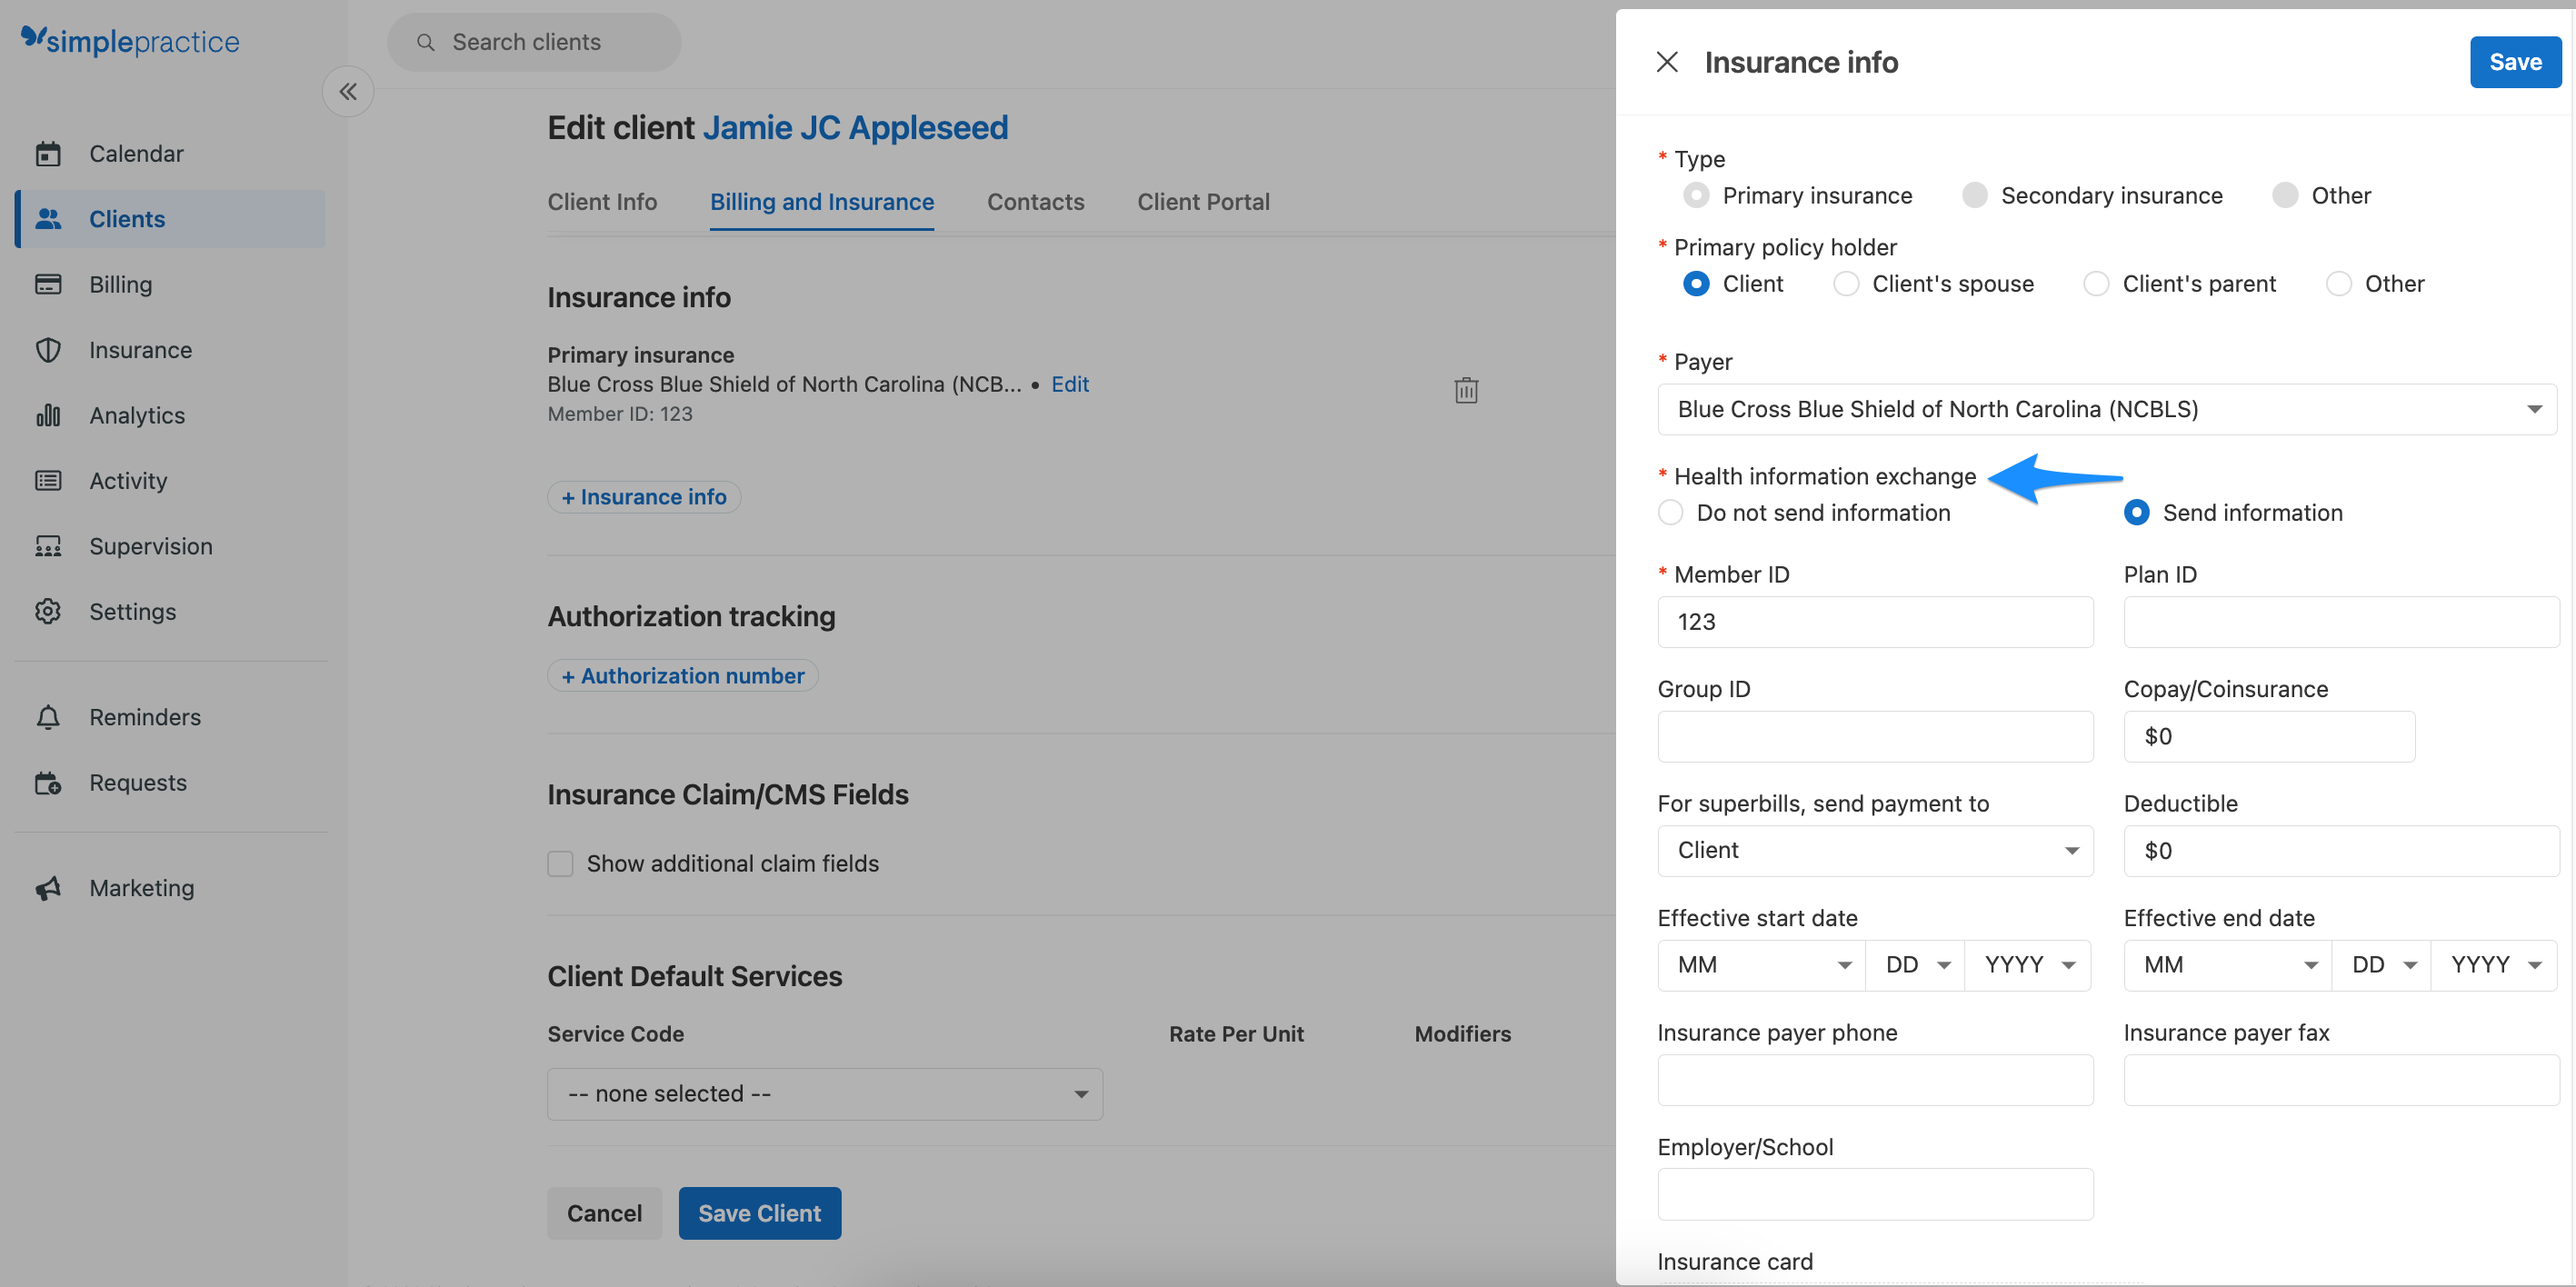Open the Service Code dropdown
This screenshot has width=2576, height=1287.
tap(825, 1094)
